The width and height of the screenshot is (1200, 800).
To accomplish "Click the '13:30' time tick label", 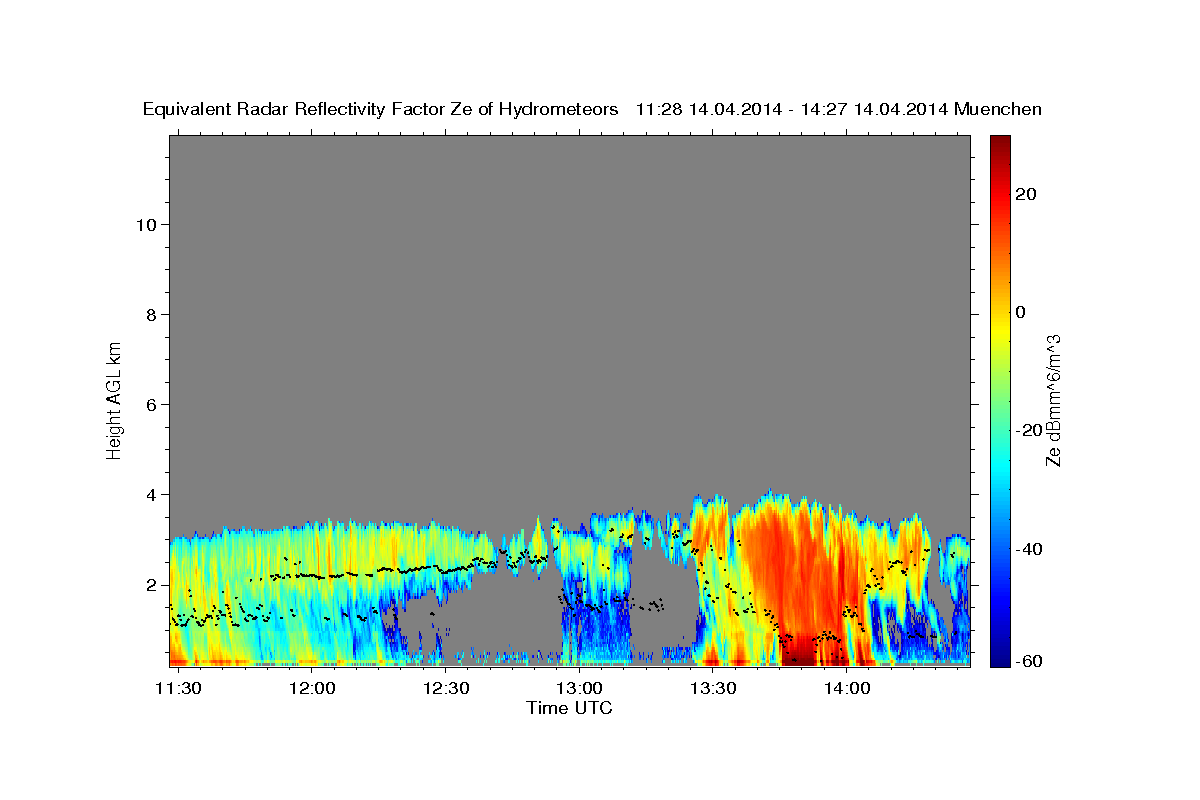I will (713, 688).
